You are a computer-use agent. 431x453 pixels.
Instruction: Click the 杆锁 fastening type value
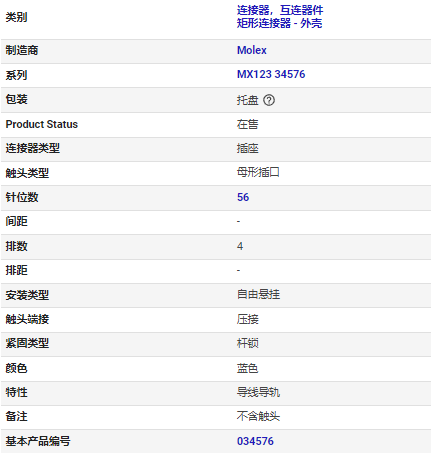(x=248, y=343)
